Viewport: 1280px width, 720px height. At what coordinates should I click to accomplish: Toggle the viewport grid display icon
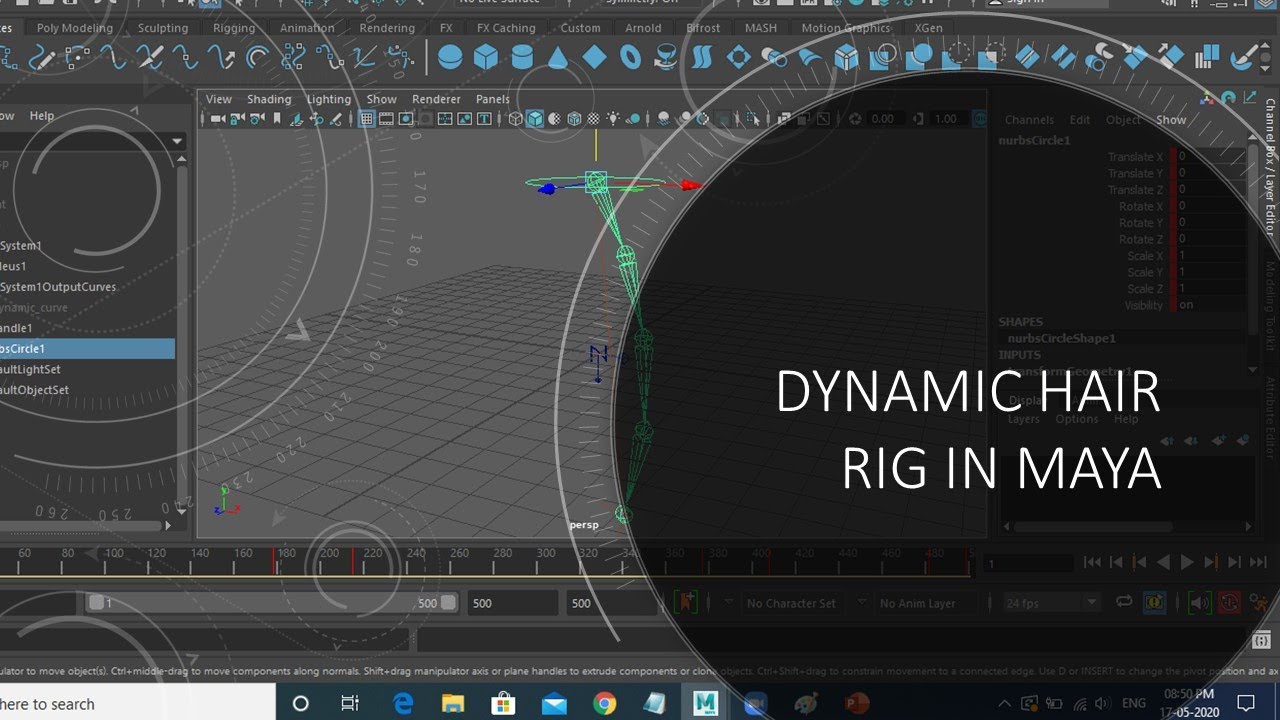click(x=367, y=119)
